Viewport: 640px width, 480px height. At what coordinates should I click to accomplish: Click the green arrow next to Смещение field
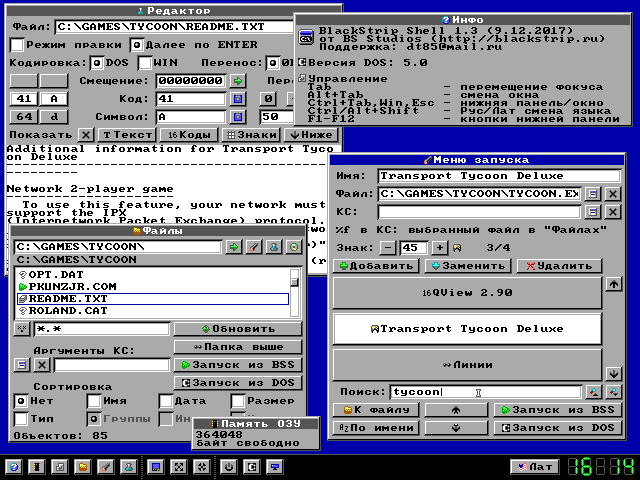238,81
